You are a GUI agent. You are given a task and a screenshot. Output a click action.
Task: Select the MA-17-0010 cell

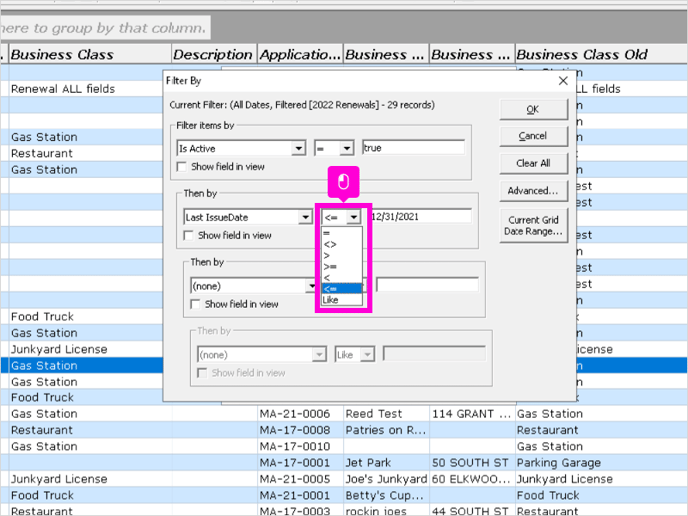(300, 446)
